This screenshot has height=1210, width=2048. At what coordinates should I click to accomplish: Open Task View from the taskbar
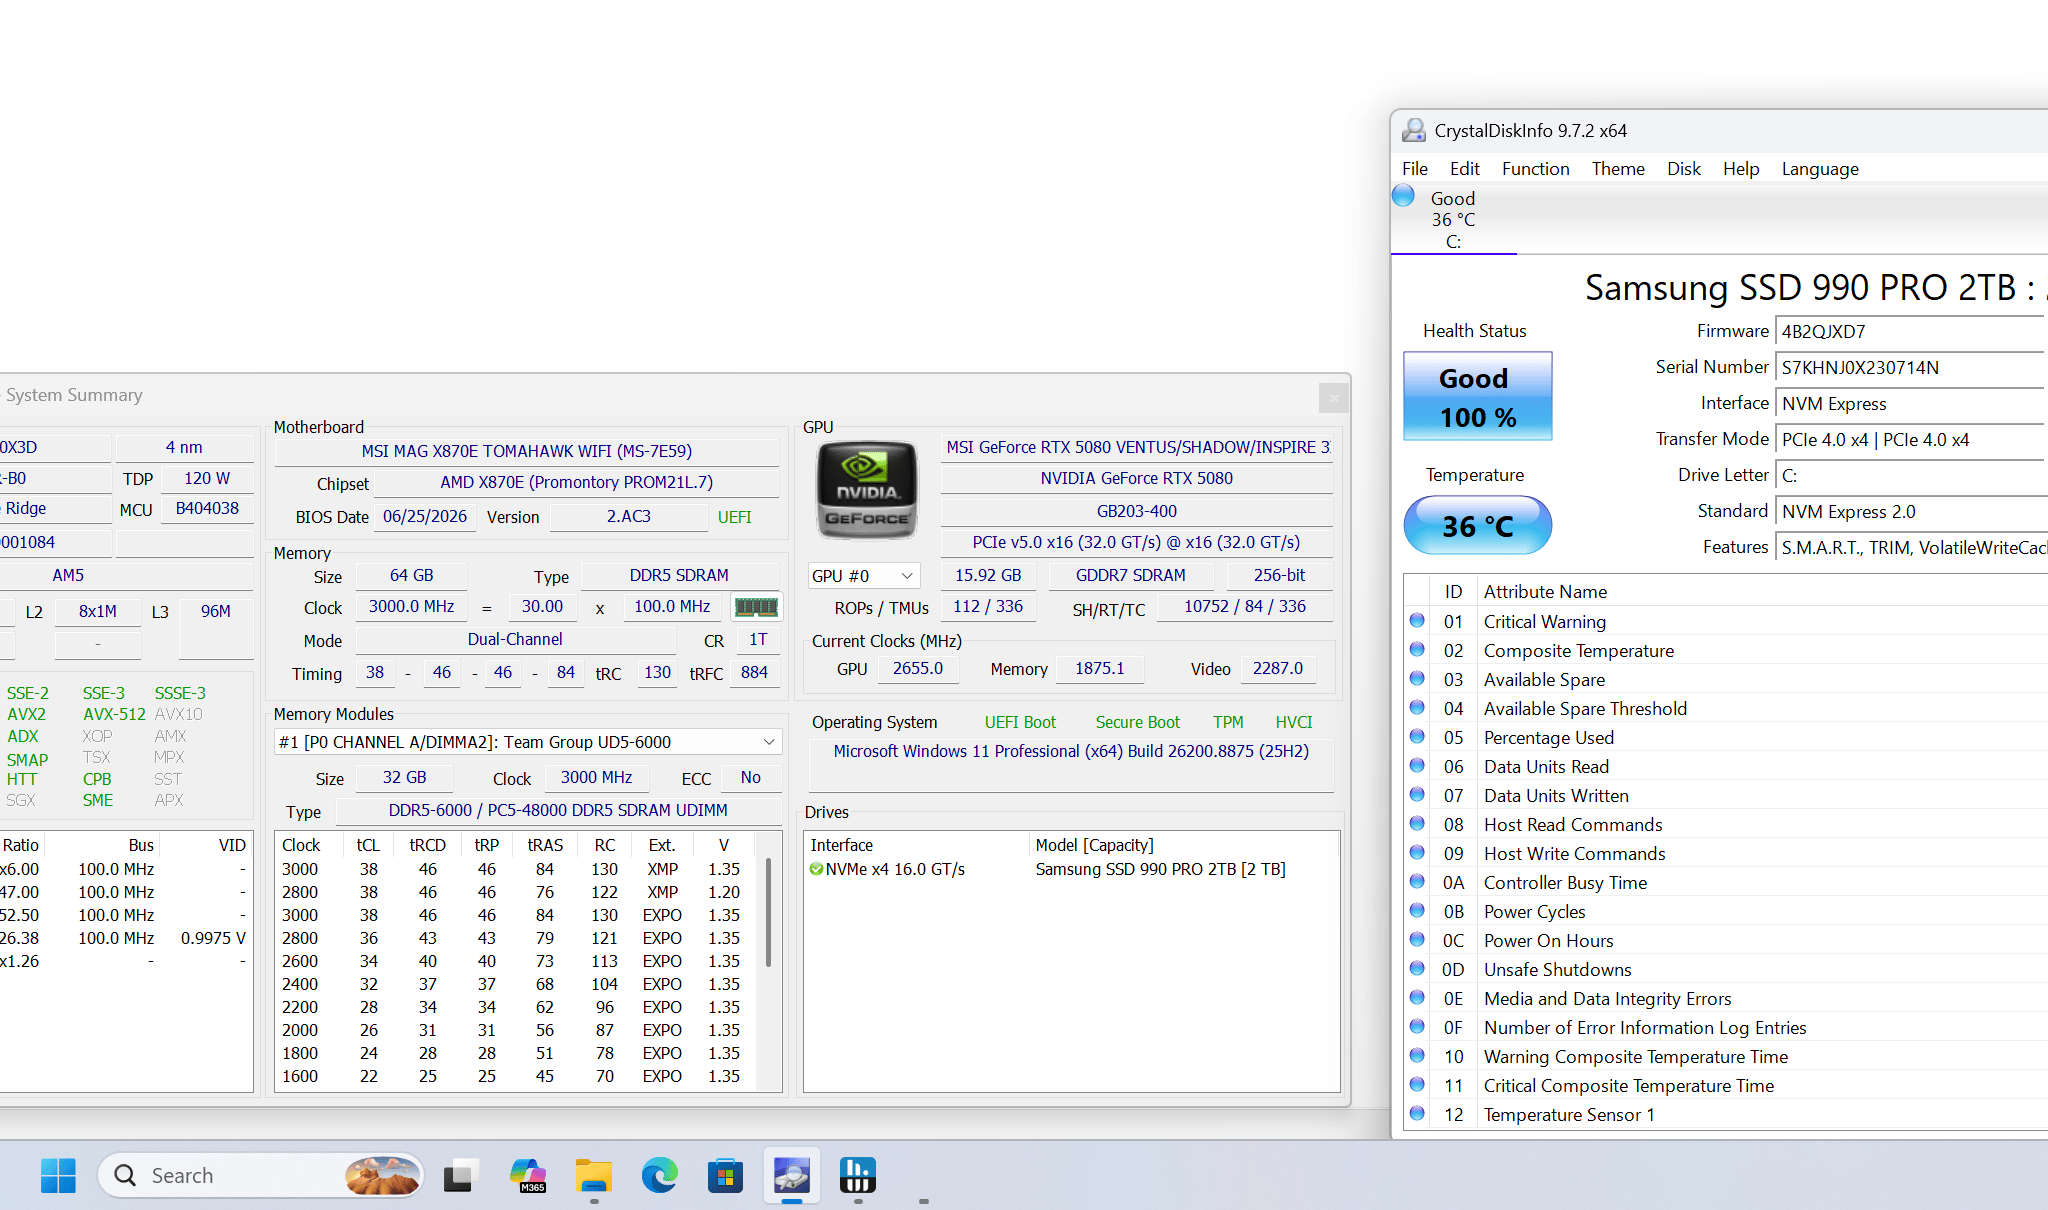[x=461, y=1175]
